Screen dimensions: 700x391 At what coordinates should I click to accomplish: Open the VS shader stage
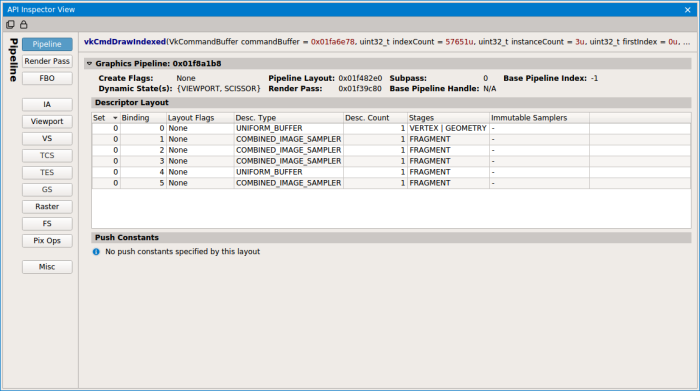47,138
